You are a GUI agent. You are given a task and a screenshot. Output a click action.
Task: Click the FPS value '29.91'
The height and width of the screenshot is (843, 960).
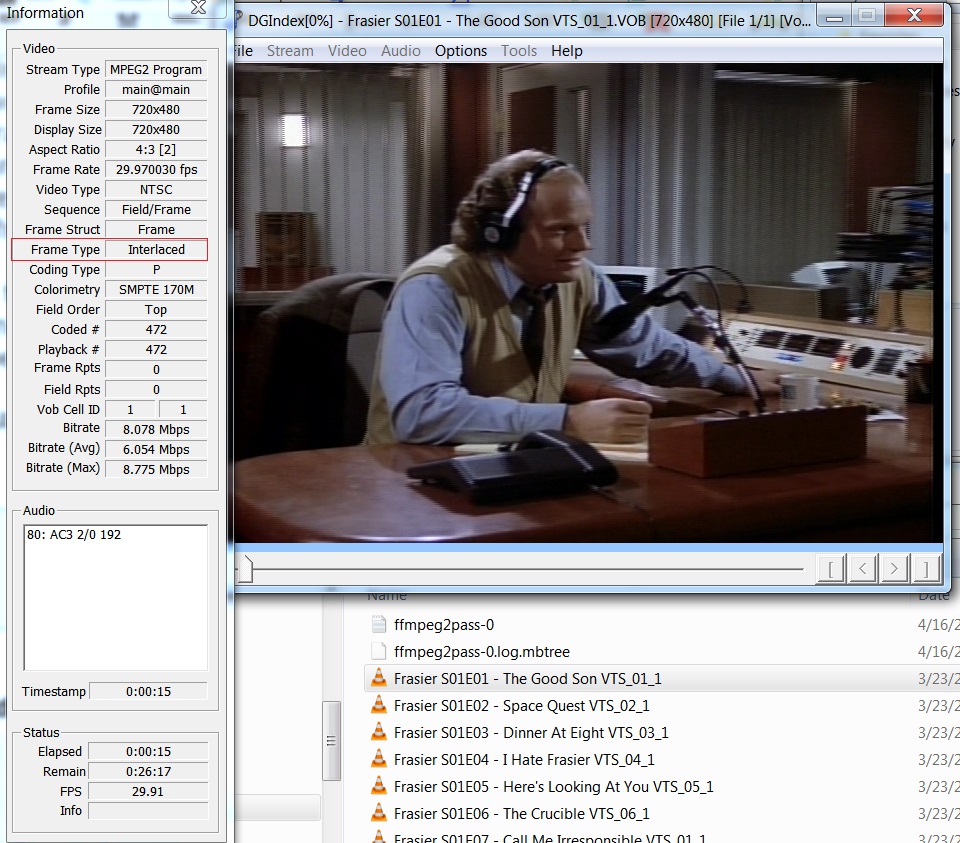click(x=148, y=792)
